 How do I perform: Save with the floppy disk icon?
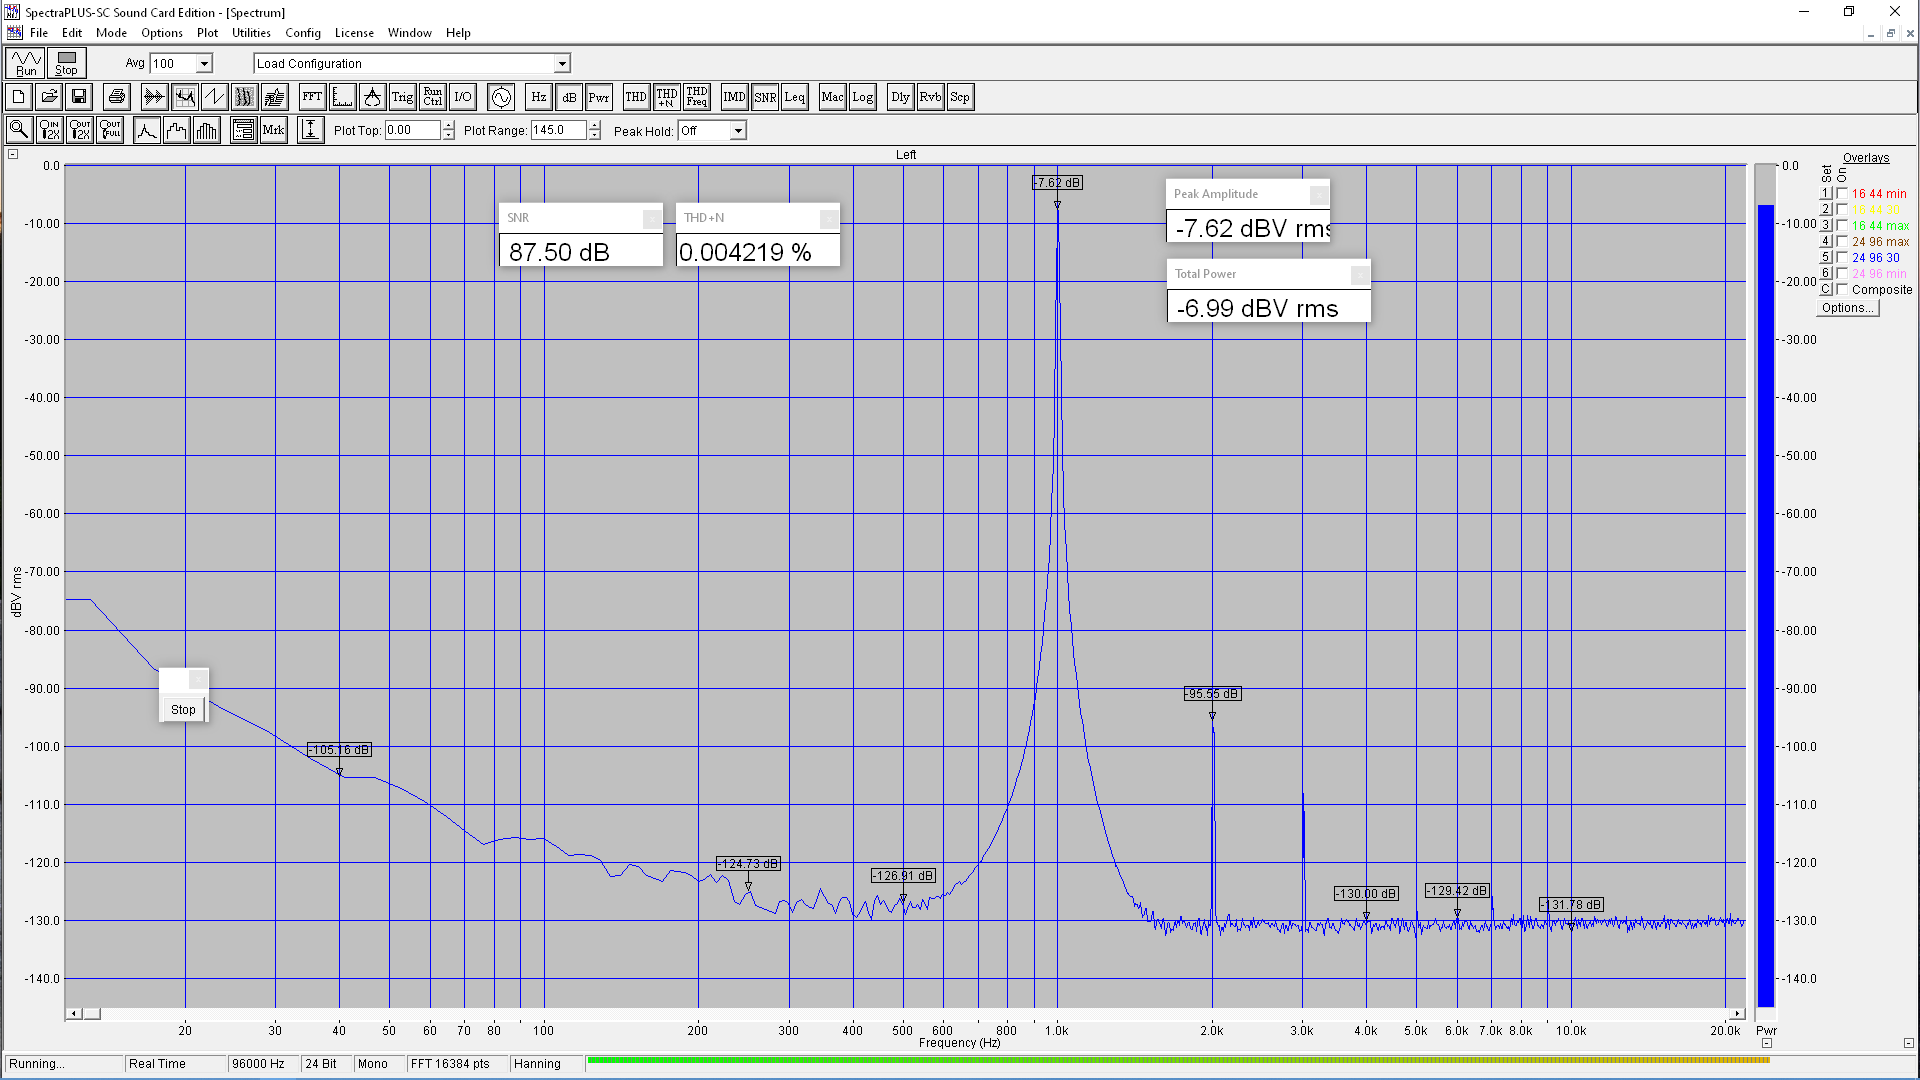(79, 97)
